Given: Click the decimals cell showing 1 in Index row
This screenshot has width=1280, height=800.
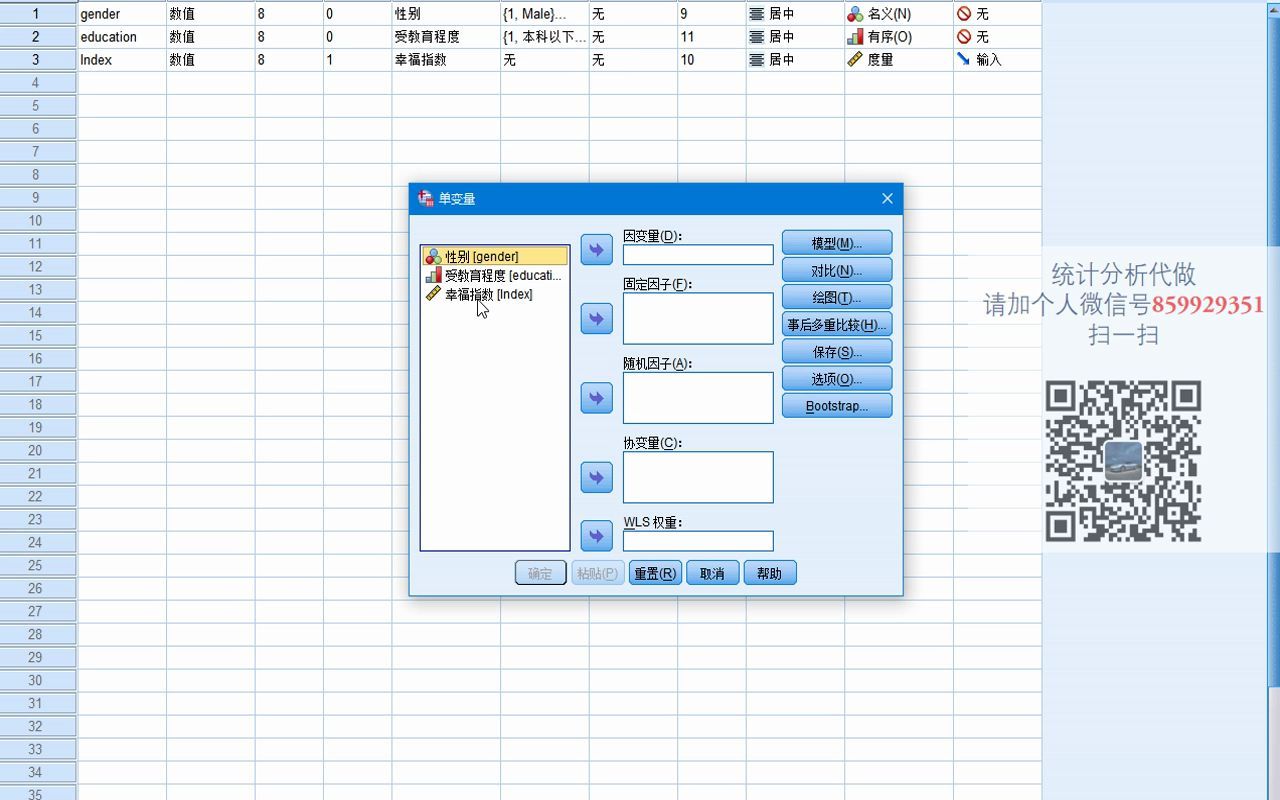Looking at the screenshot, I should pyautogui.click(x=357, y=60).
